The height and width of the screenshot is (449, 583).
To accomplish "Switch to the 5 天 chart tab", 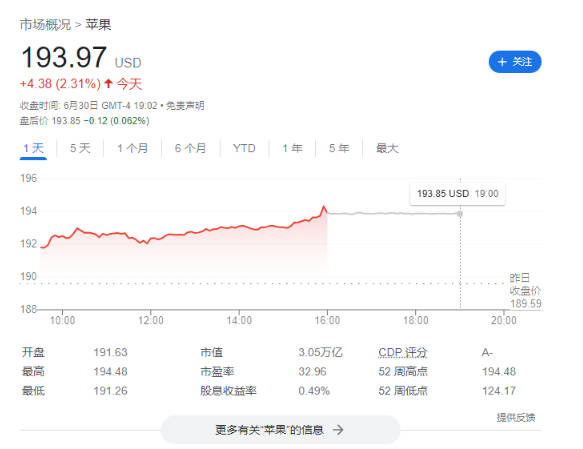I will click(x=80, y=148).
